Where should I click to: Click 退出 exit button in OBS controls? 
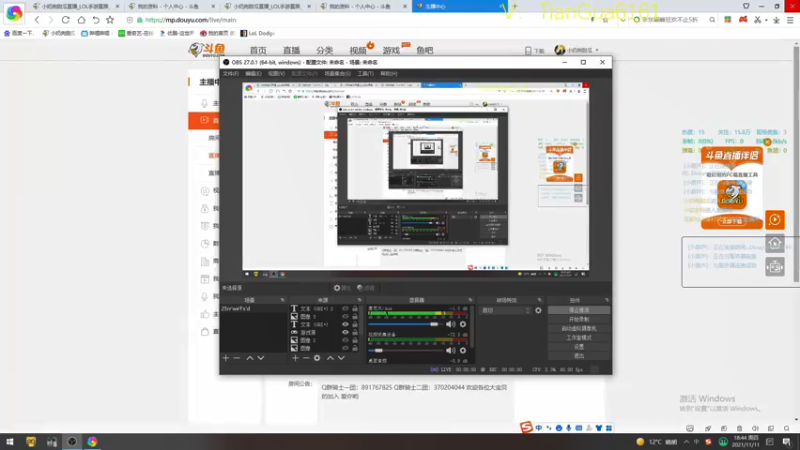click(579, 356)
